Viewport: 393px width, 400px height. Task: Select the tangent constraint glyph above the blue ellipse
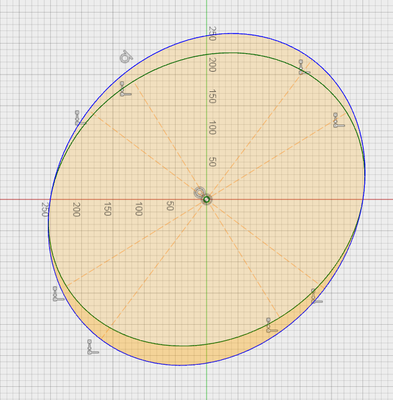pyautogui.click(x=126, y=57)
